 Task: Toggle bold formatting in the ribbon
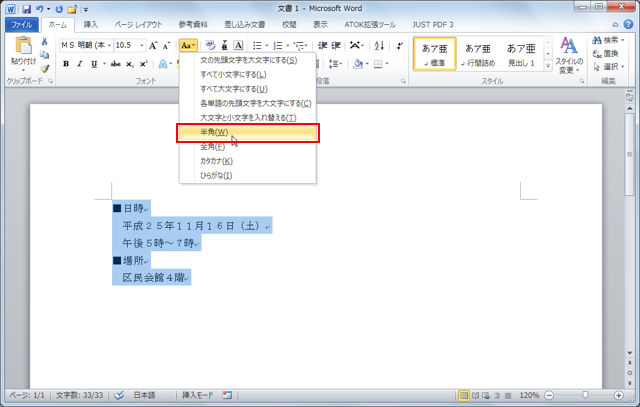coord(66,64)
